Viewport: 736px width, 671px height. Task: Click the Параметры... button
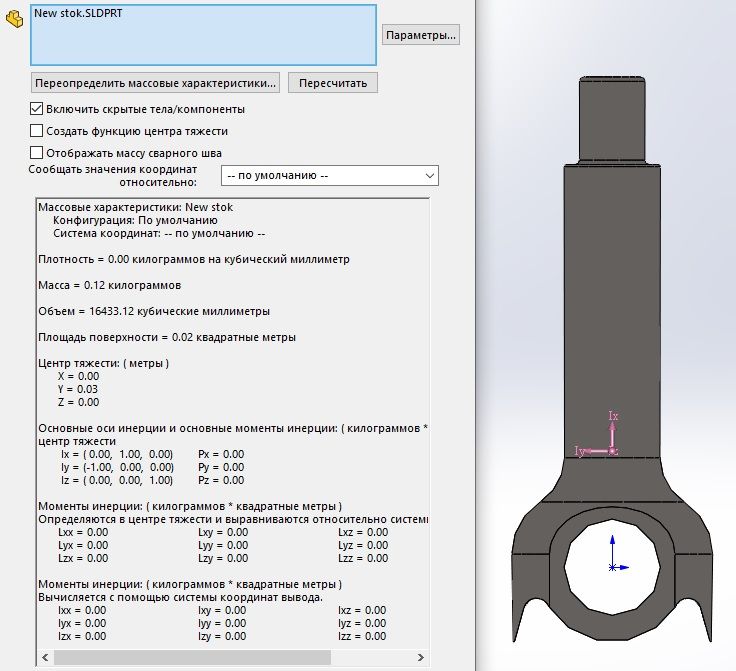point(421,35)
